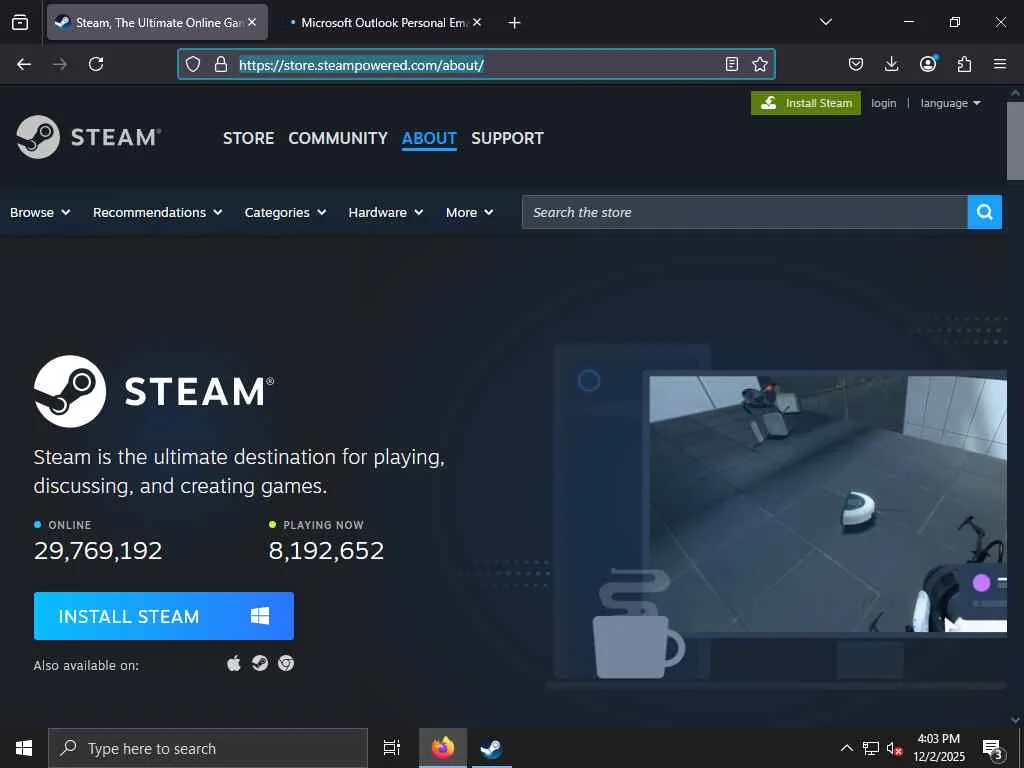Expand the Categories dropdown menu
1024x768 pixels.
coord(285,212)
